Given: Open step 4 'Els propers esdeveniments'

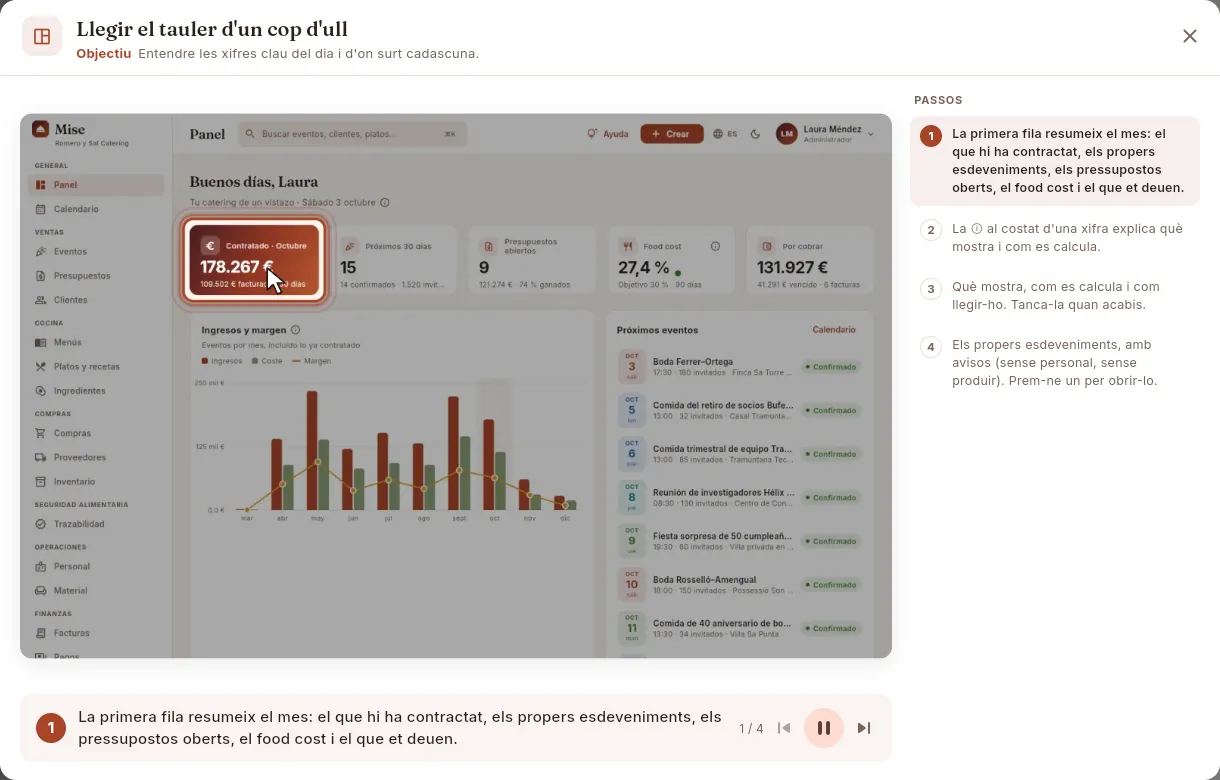Looking at the screenshot, I should click(1055, 363).
